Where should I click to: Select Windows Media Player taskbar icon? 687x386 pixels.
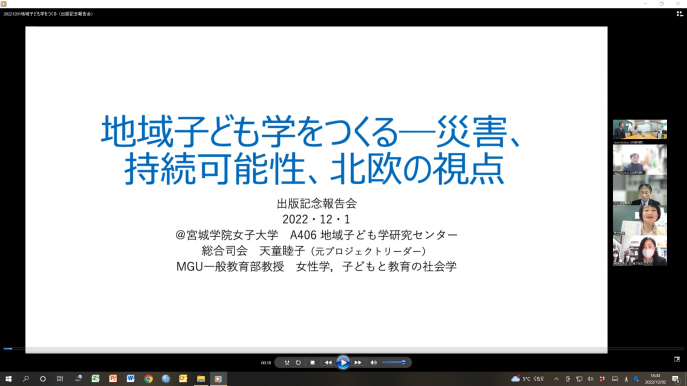218,379
